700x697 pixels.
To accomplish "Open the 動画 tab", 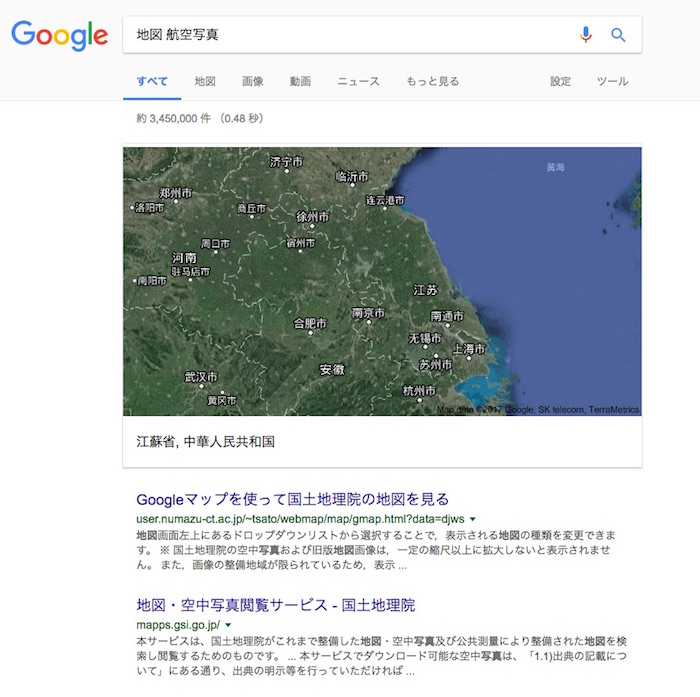I will click(300, 81).
